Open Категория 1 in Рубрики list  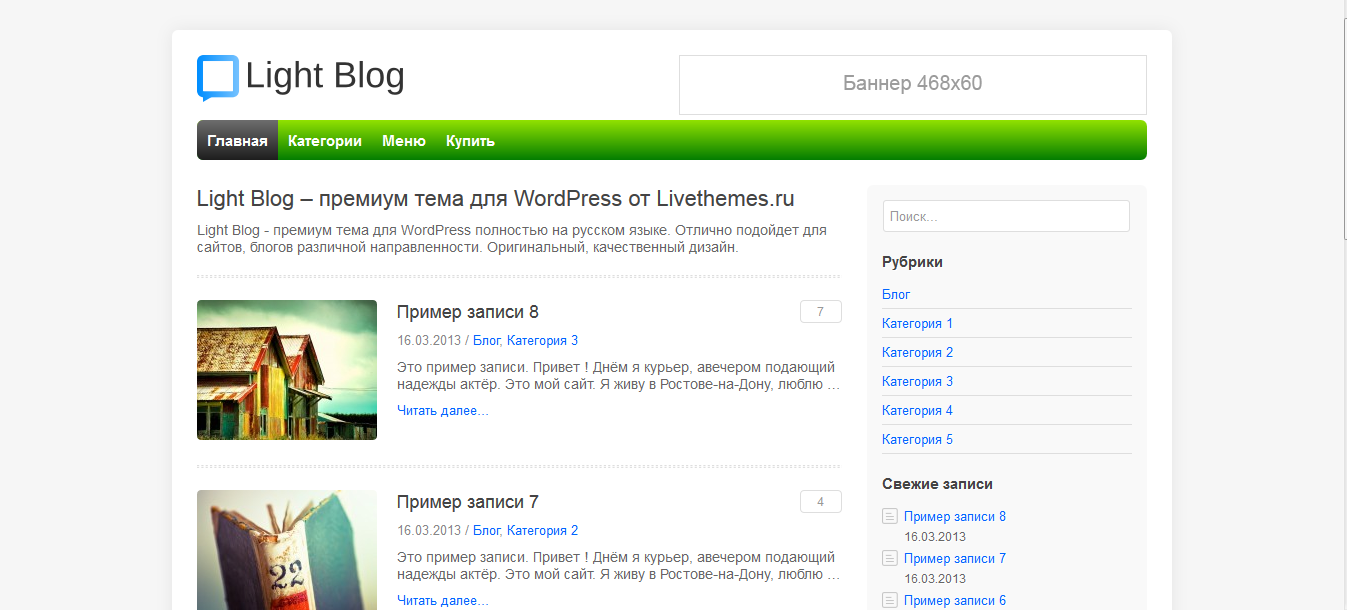(x=917, y=323)
